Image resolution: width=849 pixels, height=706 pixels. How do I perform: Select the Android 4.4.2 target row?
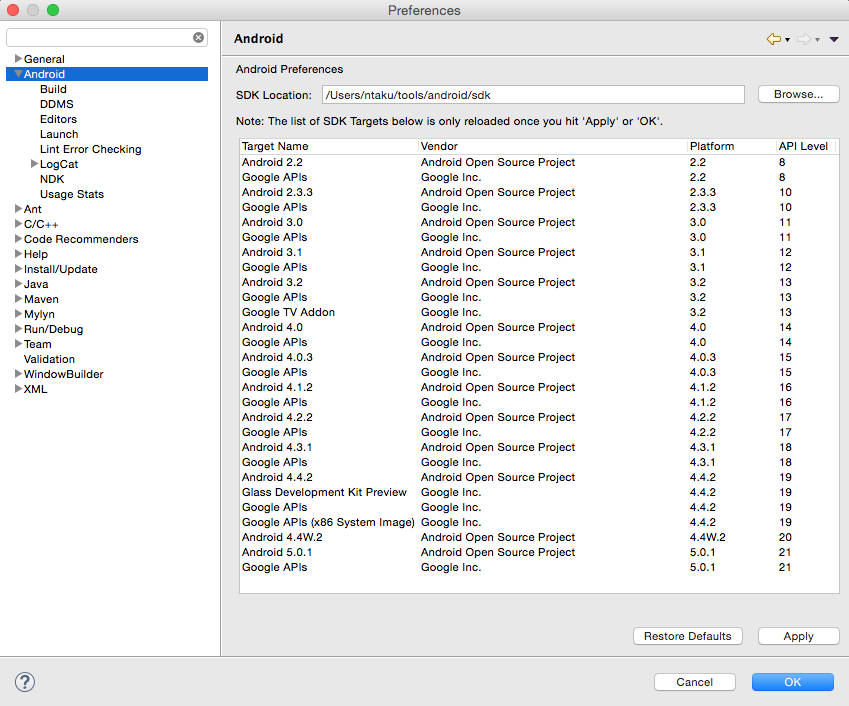click(539, 477)
